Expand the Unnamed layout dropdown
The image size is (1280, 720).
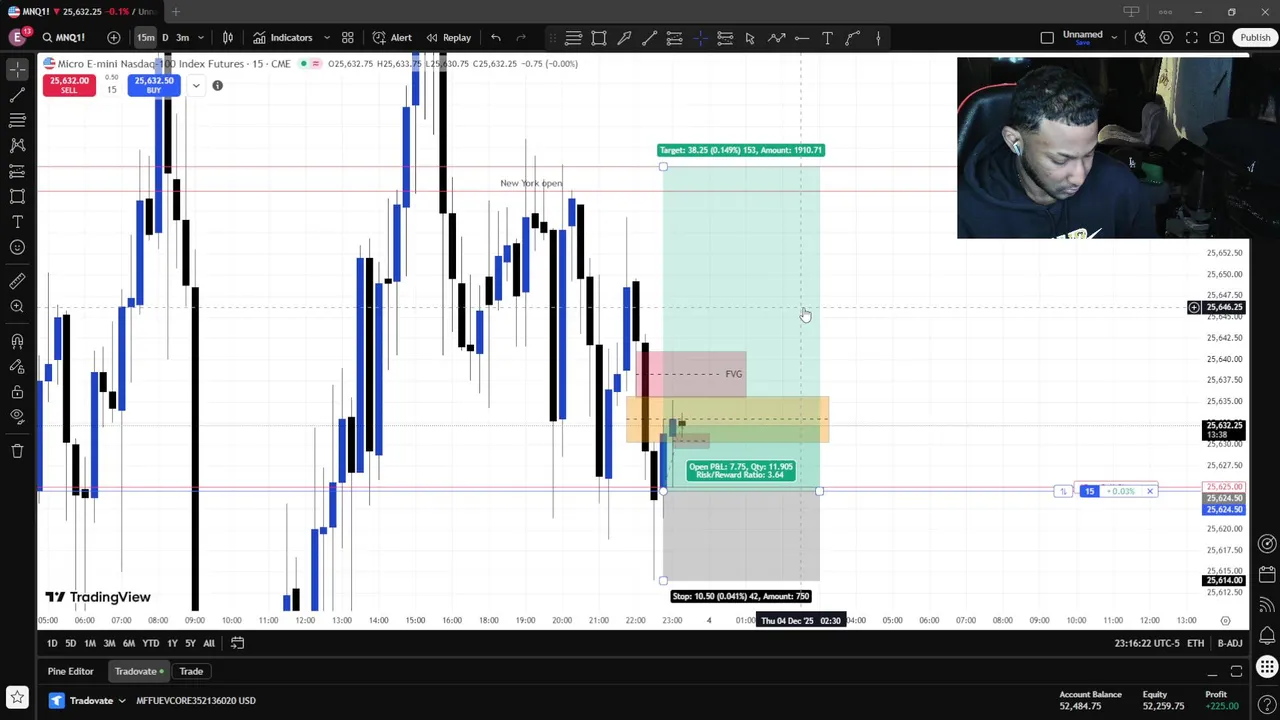(x=1113, y=38)
